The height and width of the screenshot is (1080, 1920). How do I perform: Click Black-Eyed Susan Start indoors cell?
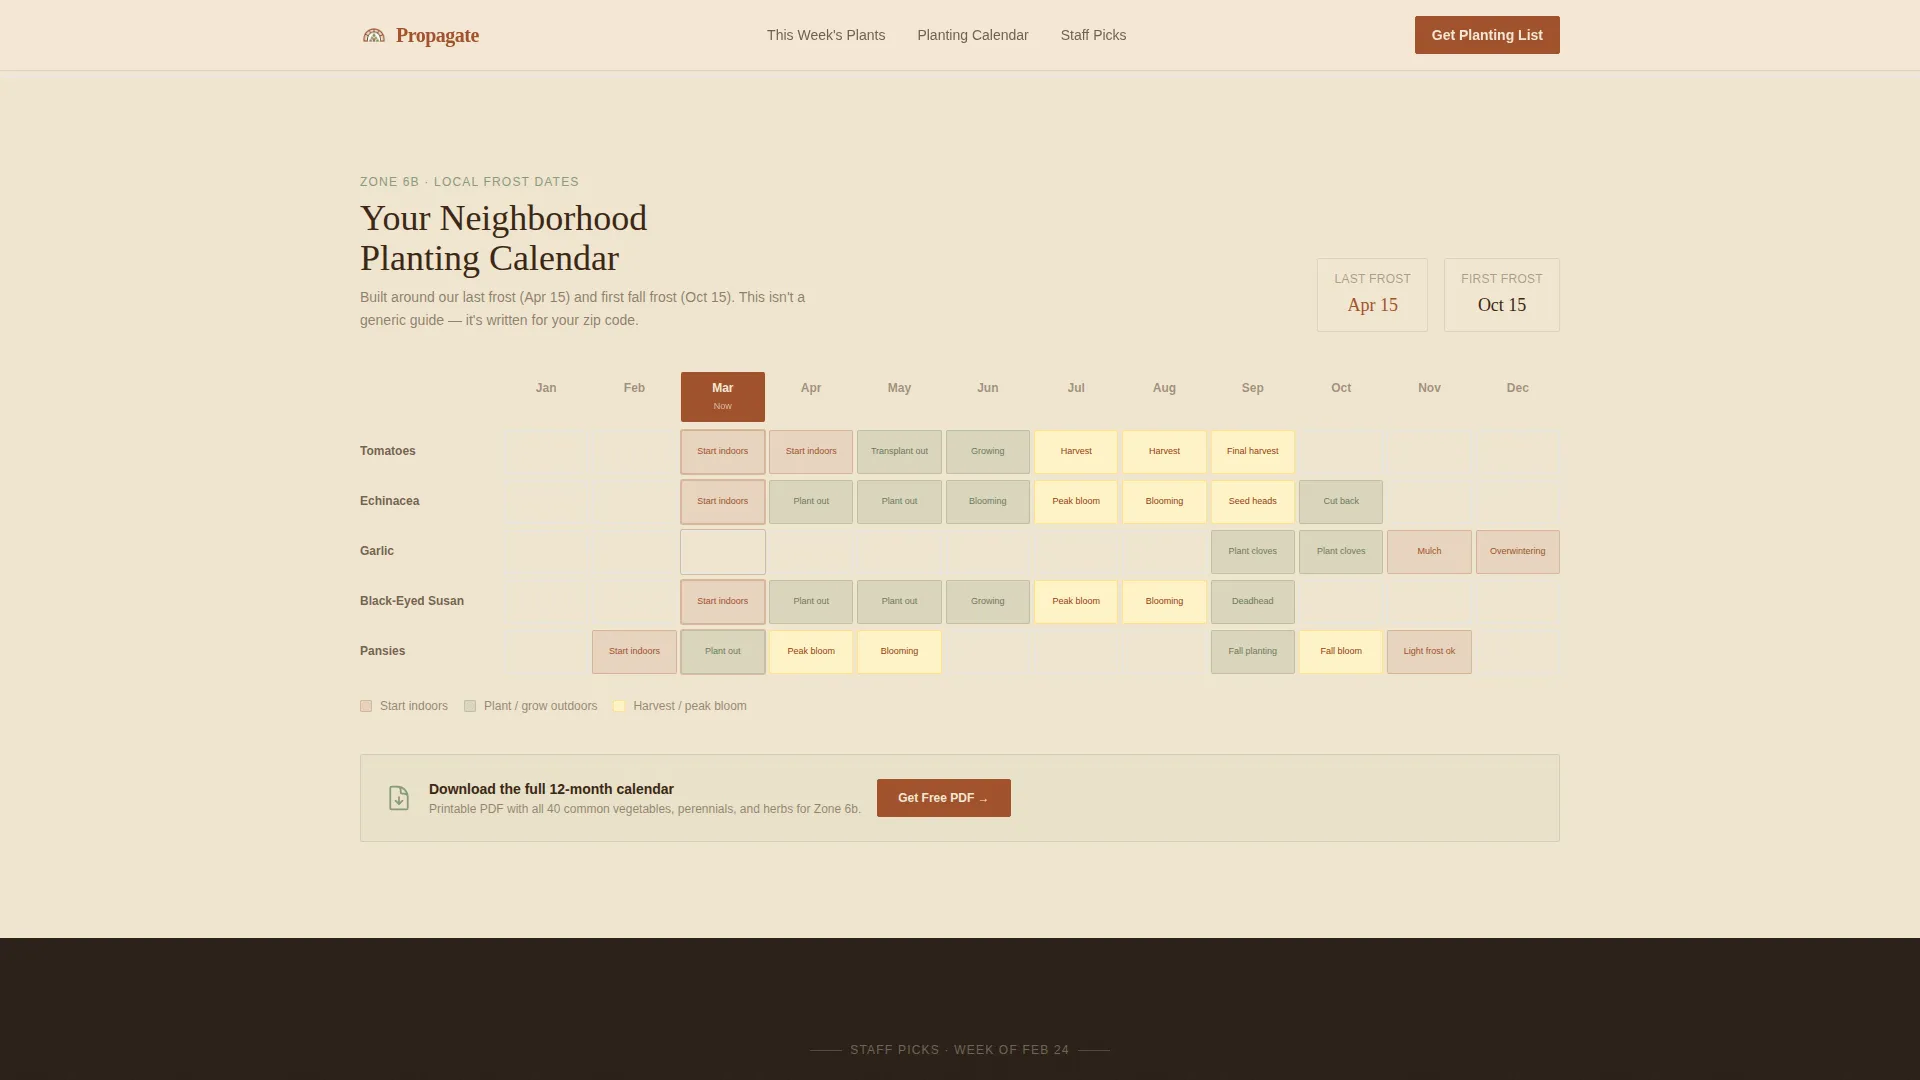point(723,602)
